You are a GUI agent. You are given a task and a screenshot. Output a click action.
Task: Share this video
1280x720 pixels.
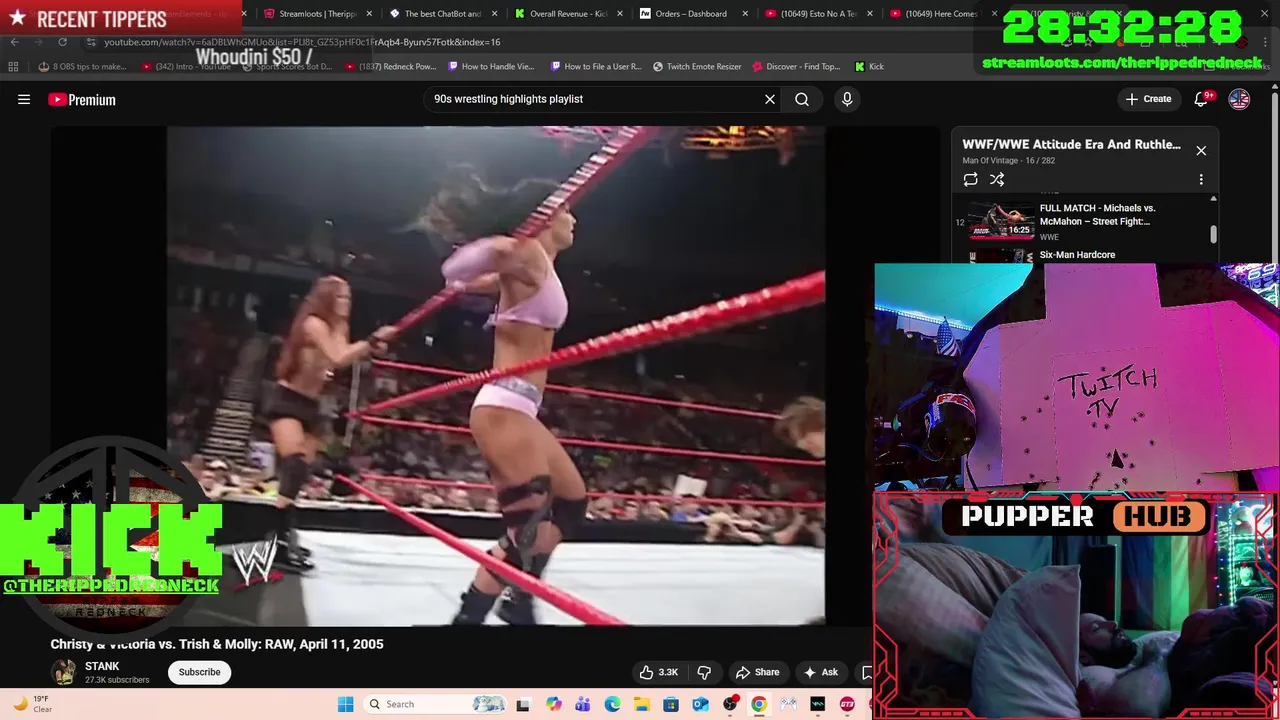(x=757, y=672)
